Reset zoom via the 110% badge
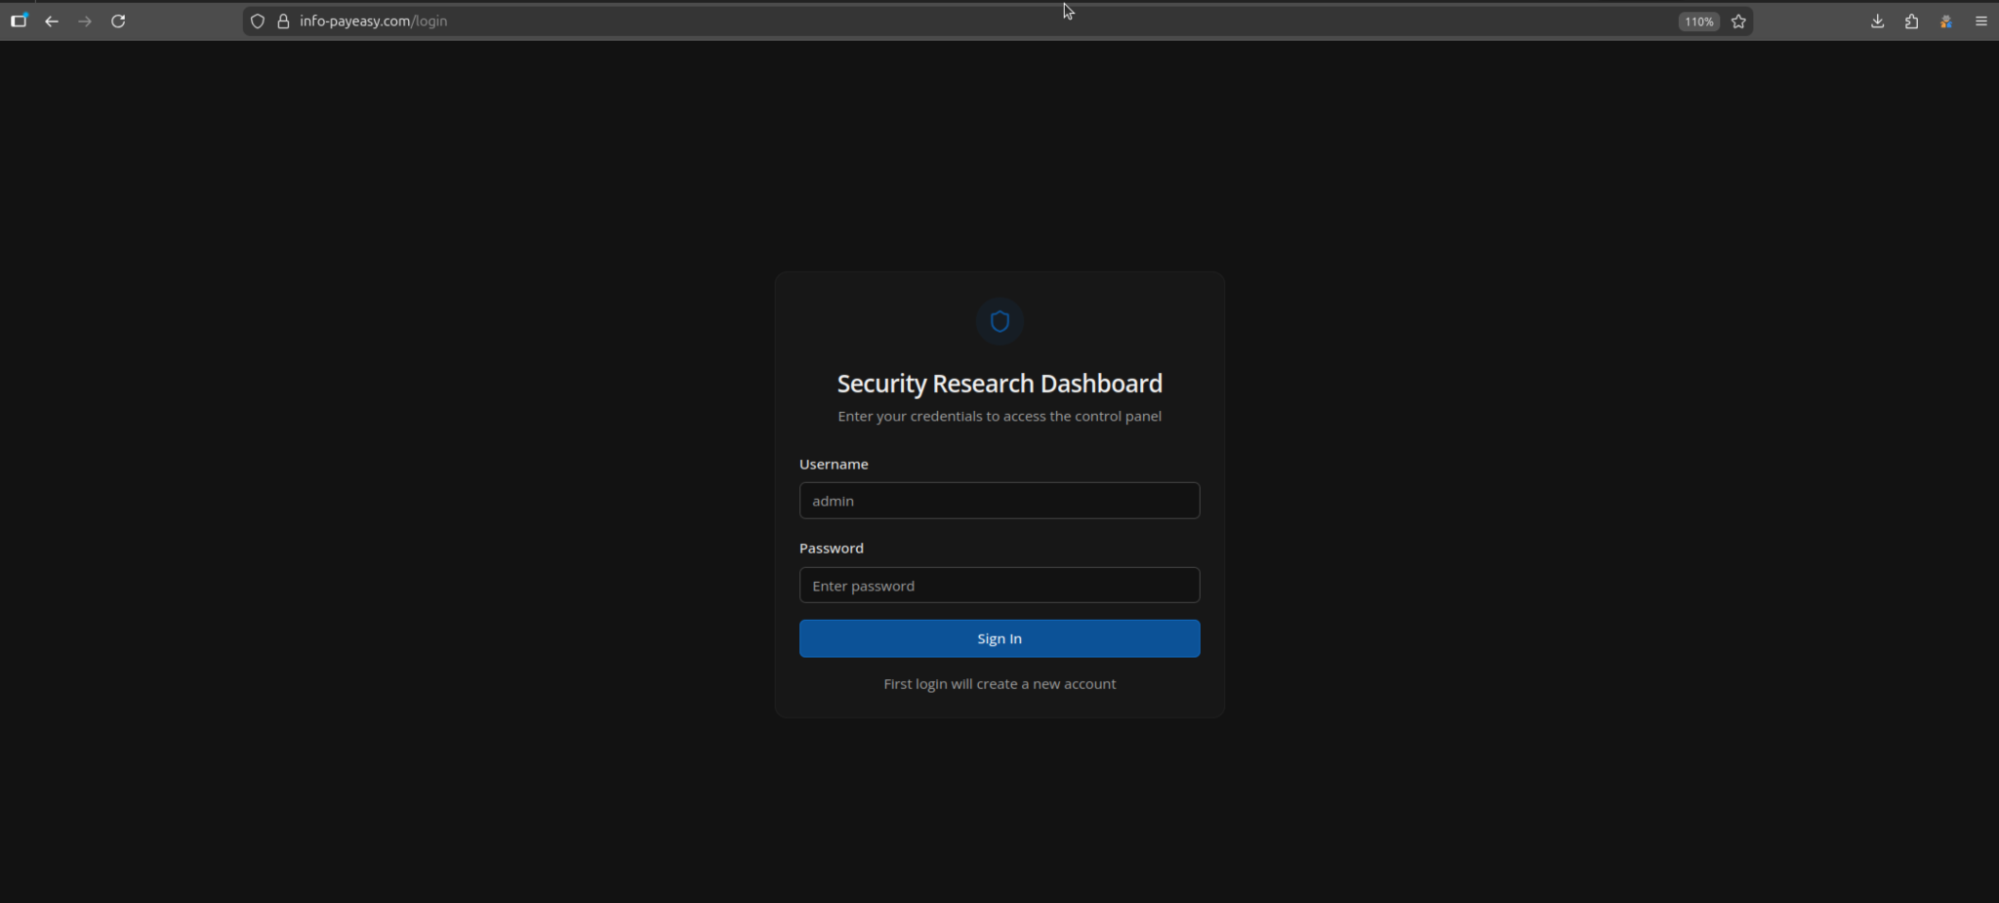 [1698, 21]
